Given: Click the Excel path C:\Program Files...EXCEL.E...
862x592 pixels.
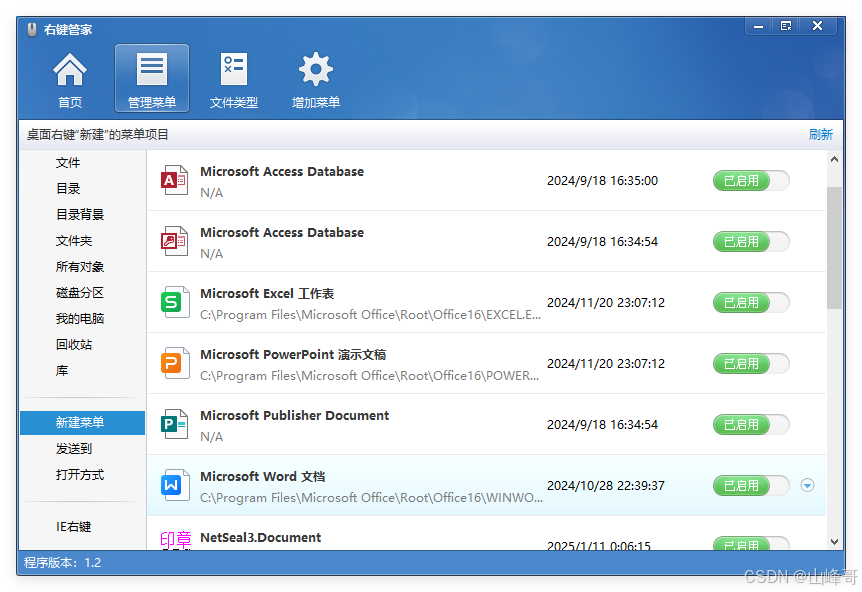Looking at the screenshot, I should (x=371, y=315).
